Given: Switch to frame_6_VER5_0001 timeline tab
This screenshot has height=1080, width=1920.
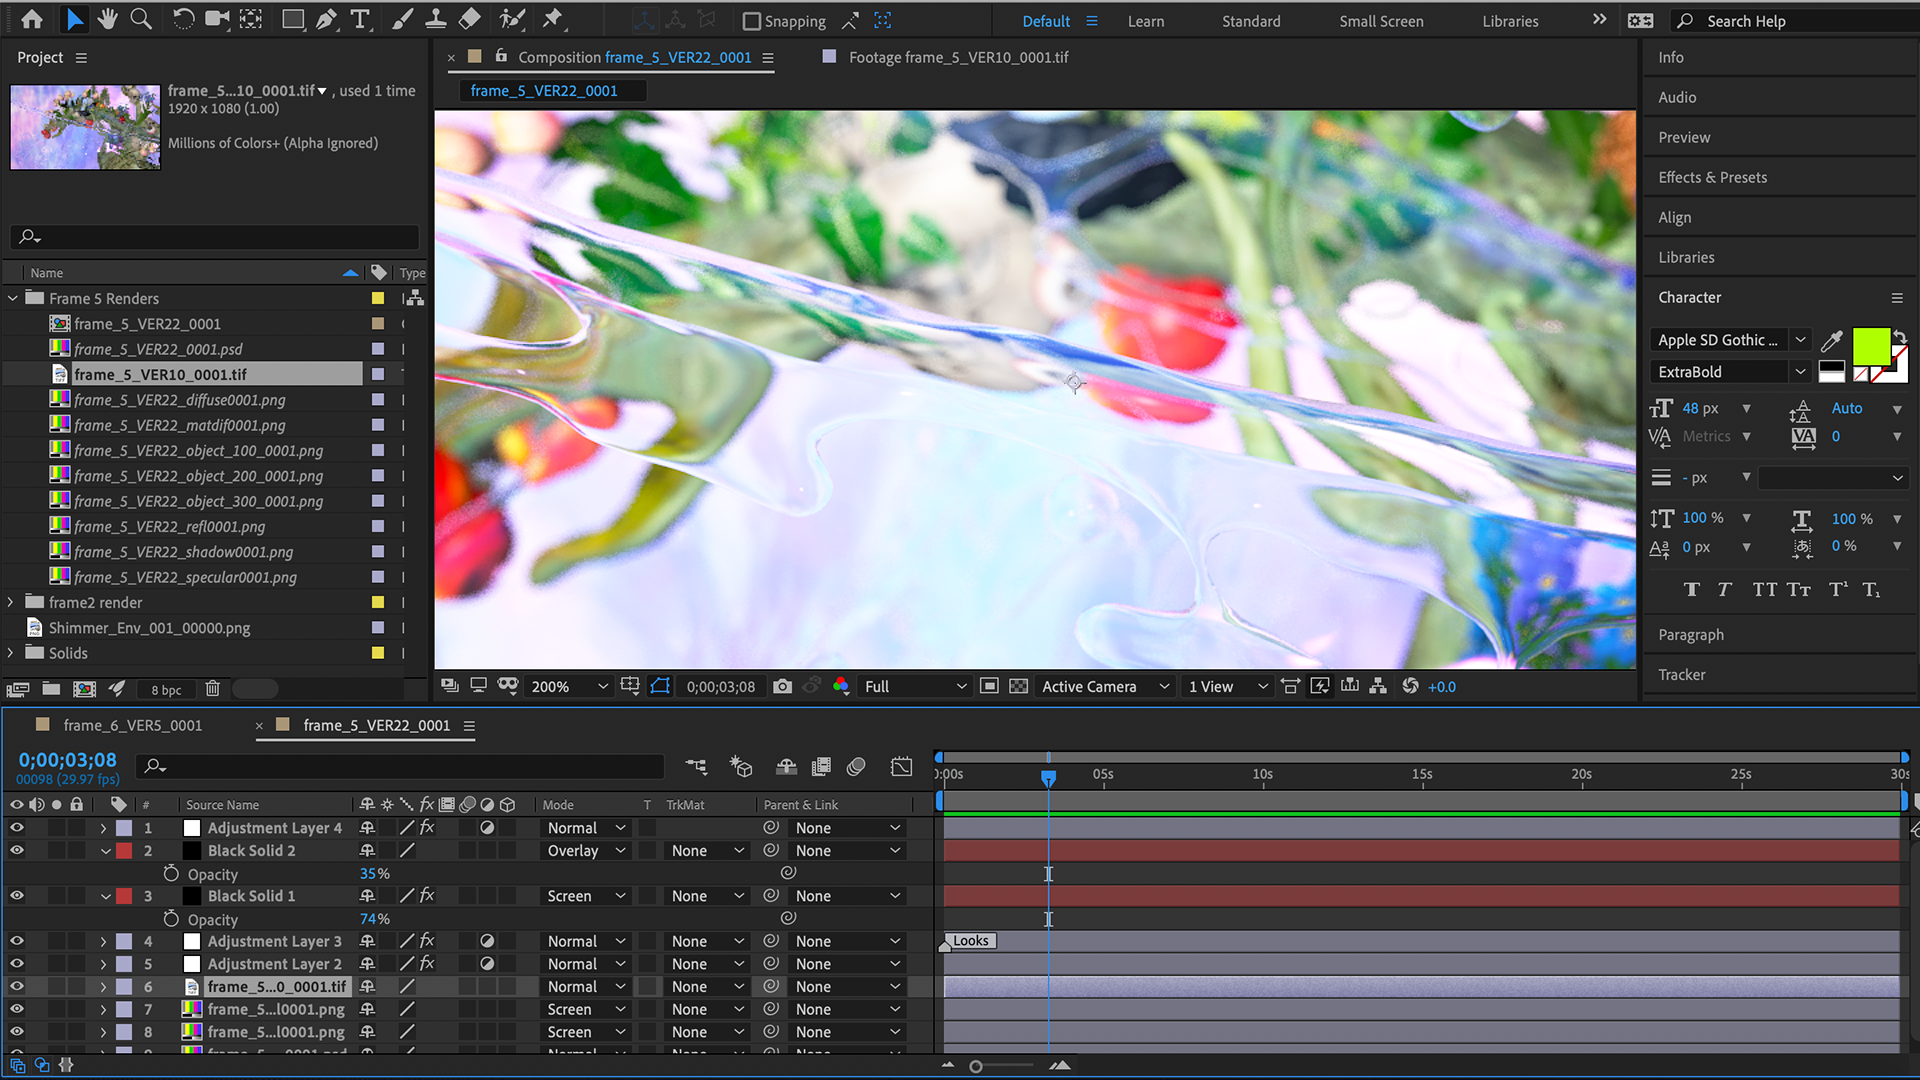Looking at the screenshot, I should click(132, 725).
